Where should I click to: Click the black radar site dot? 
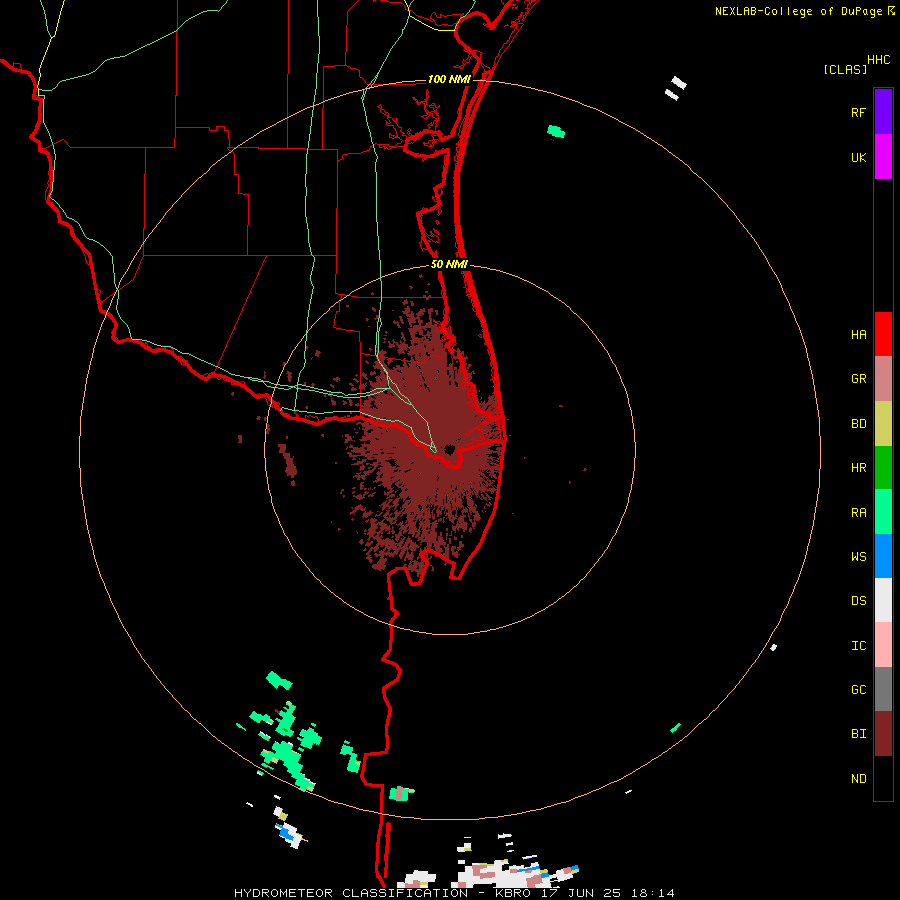449,449
